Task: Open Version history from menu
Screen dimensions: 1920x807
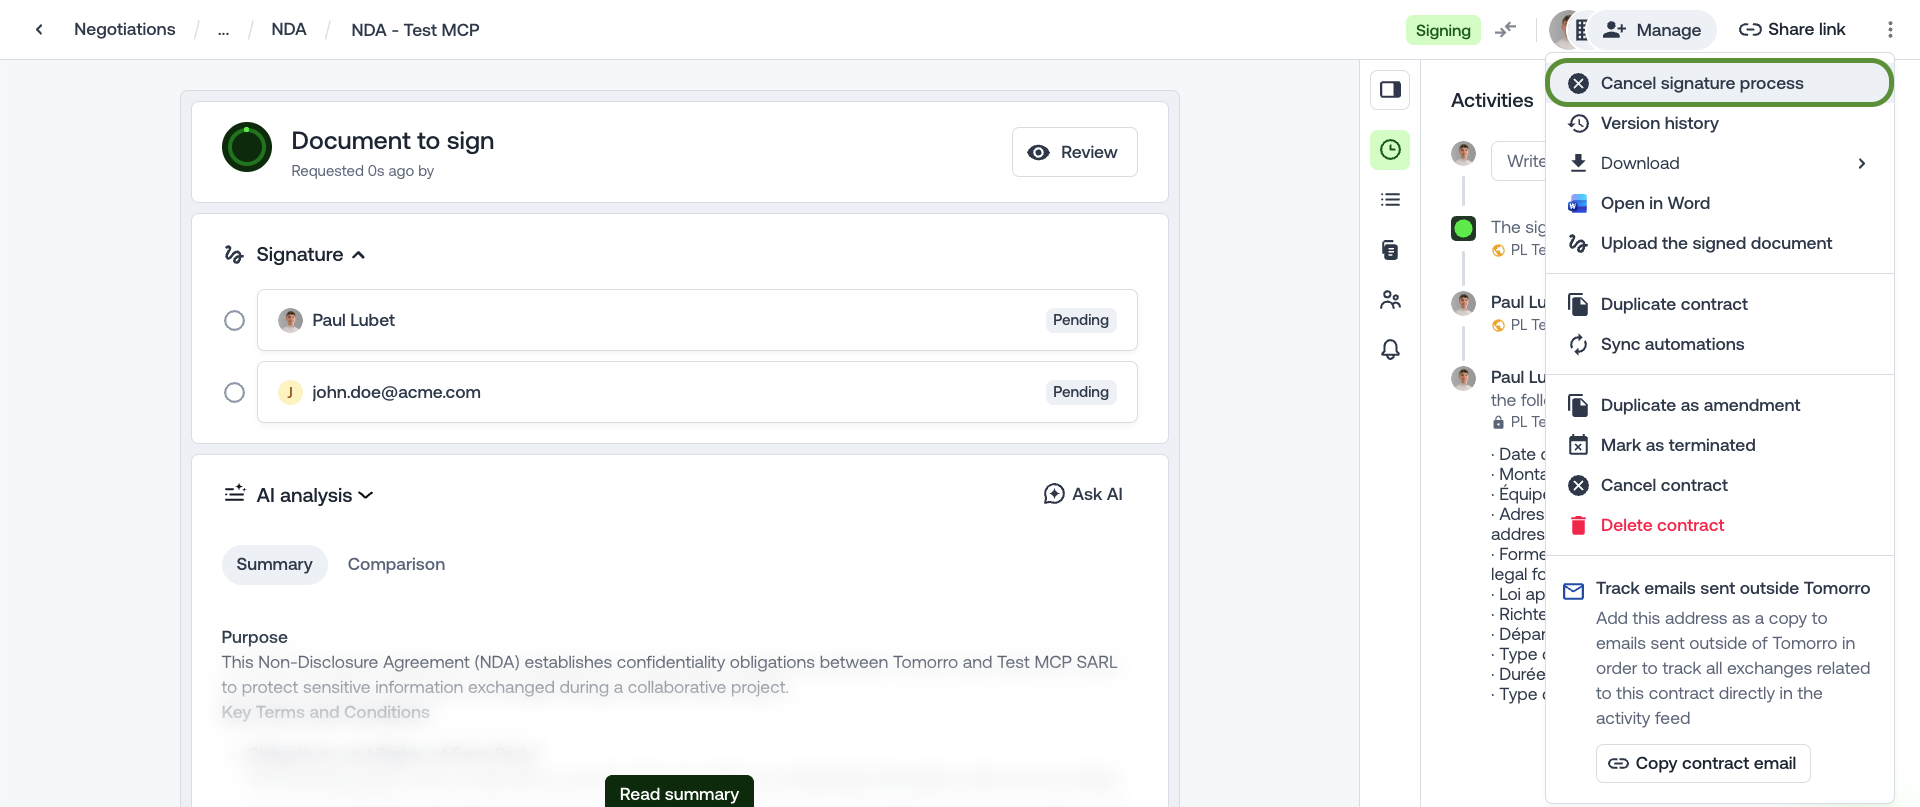Action: click(1720, 123)
